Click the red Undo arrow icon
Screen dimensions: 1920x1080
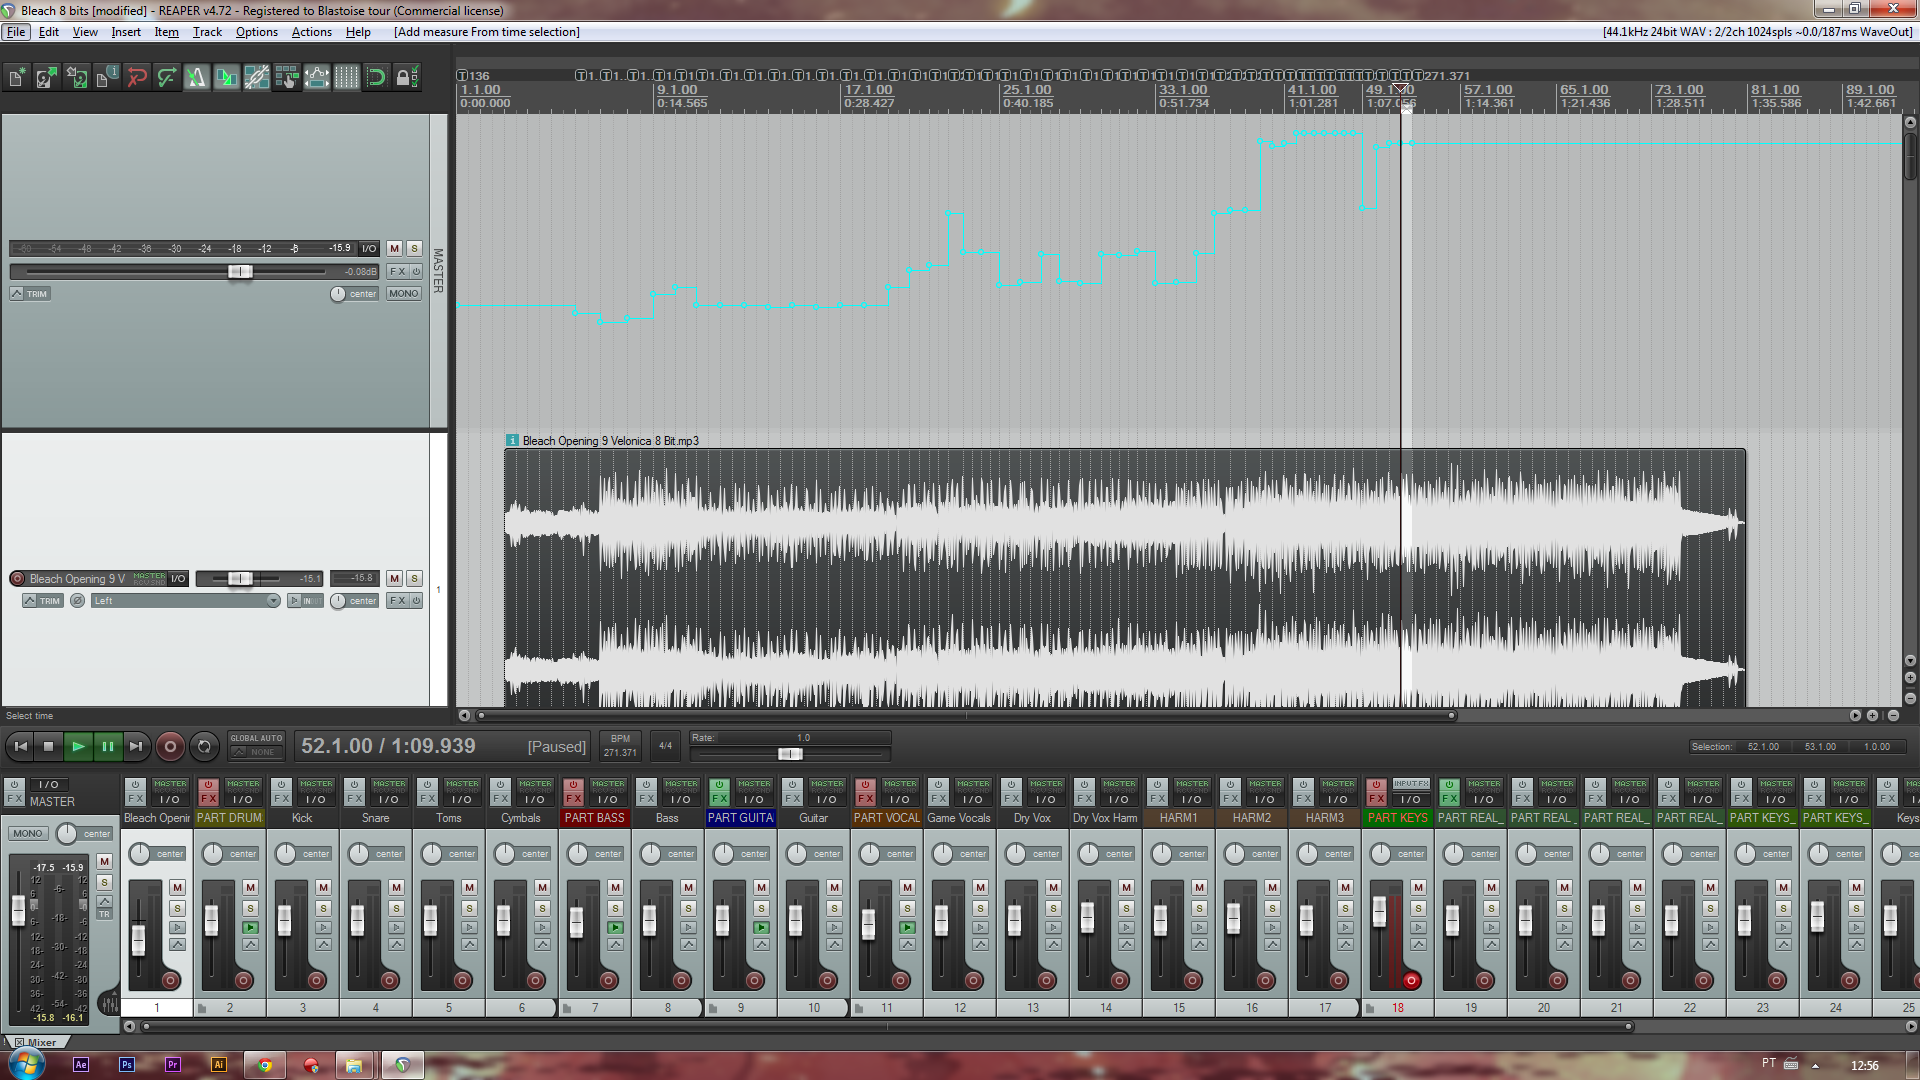(x=137, y=77)
